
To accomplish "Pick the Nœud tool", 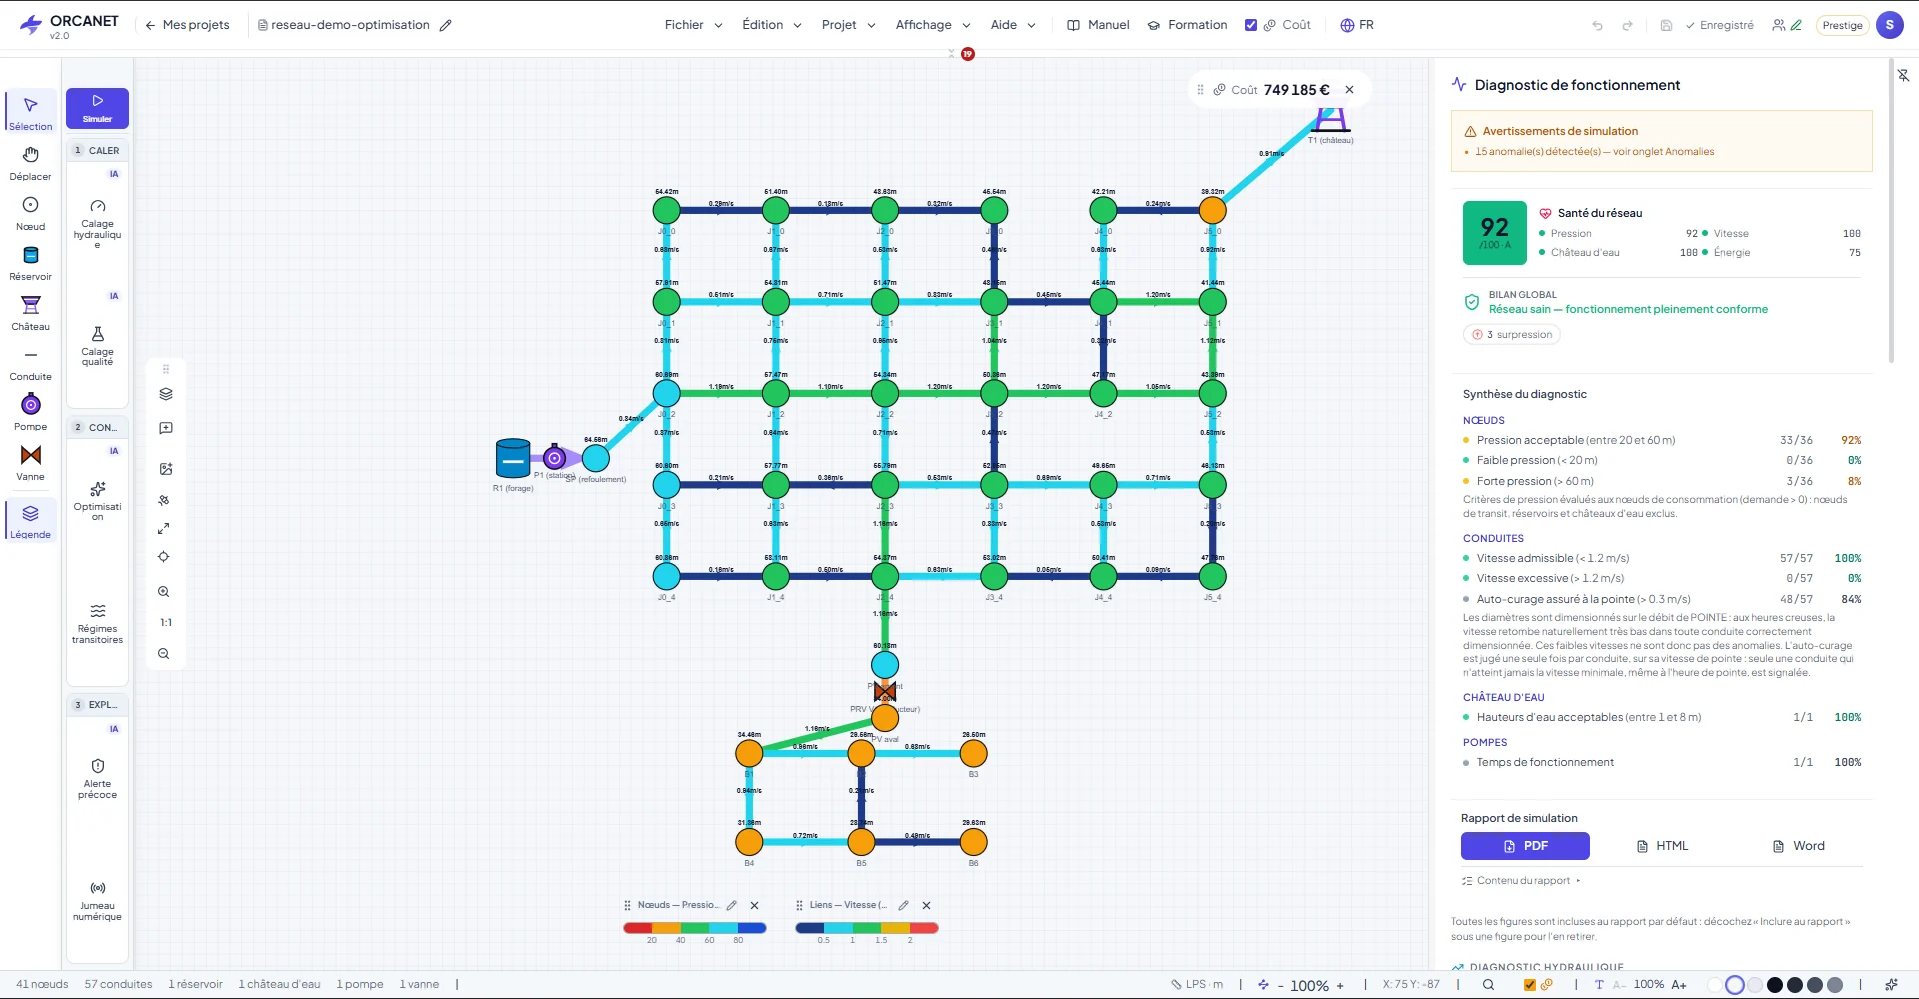I will click(x=31, y=213).
